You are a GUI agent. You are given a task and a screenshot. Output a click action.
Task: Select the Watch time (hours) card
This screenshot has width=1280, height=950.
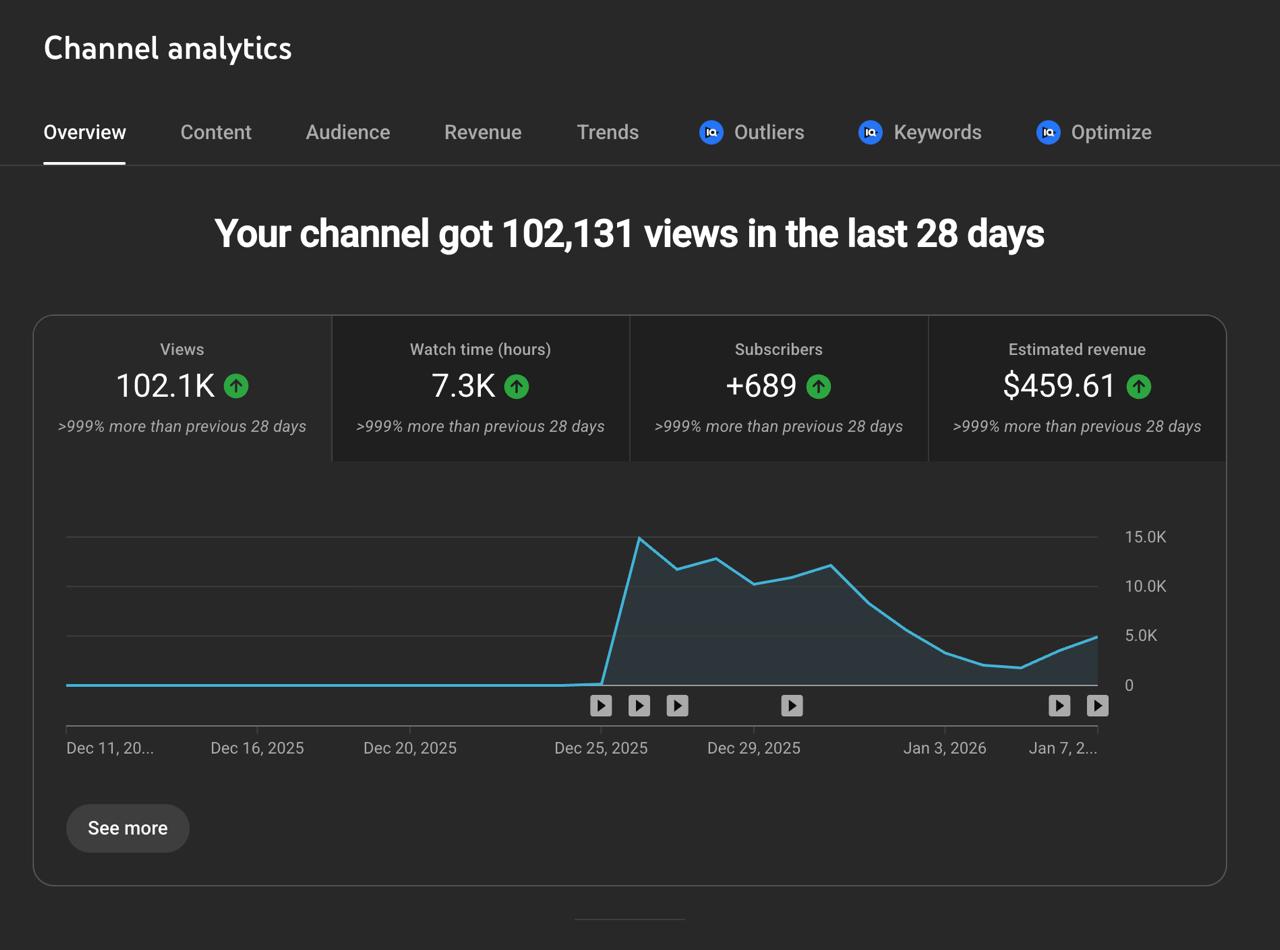point(480,389)
